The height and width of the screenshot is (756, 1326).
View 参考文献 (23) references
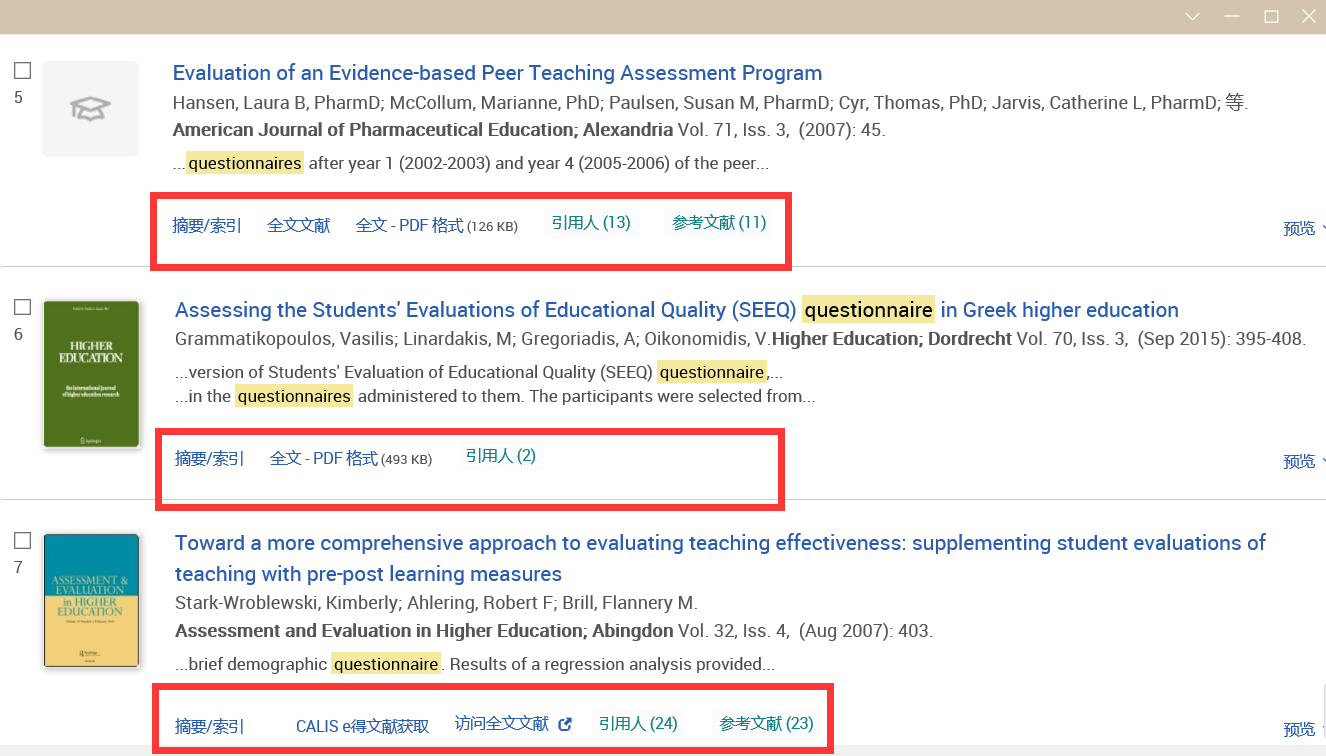click(766, 723)
